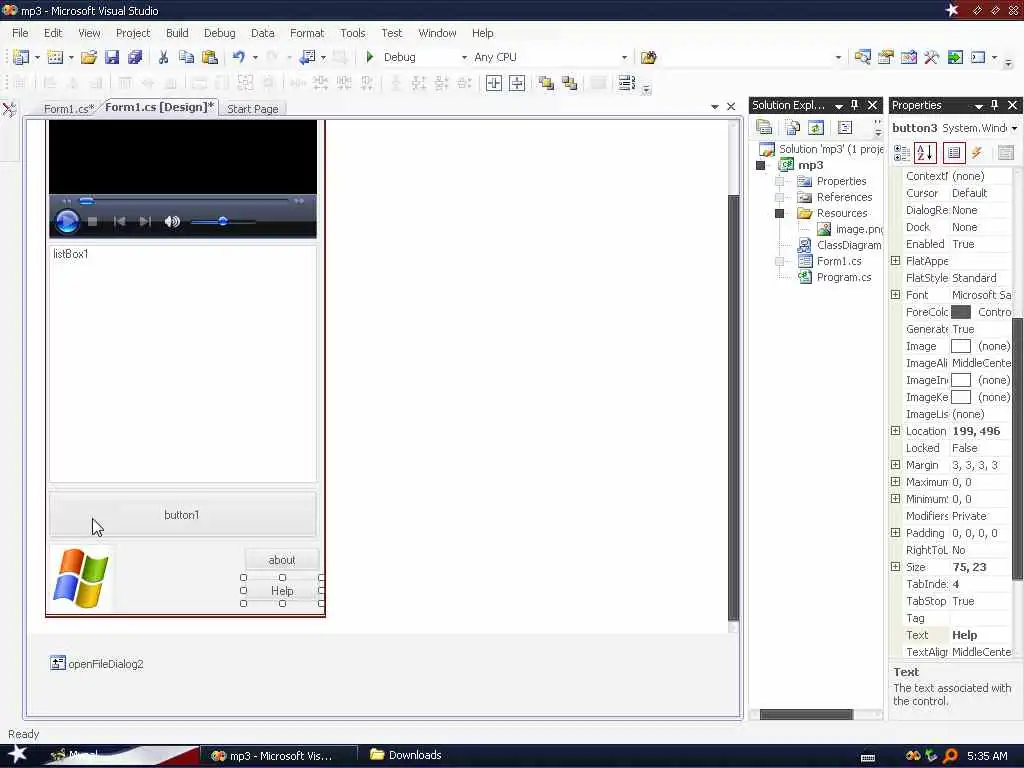Click the Center Vertically layout icon
Image resolution: width=1024 pixels, height=768 pixels.
point(517,83)
